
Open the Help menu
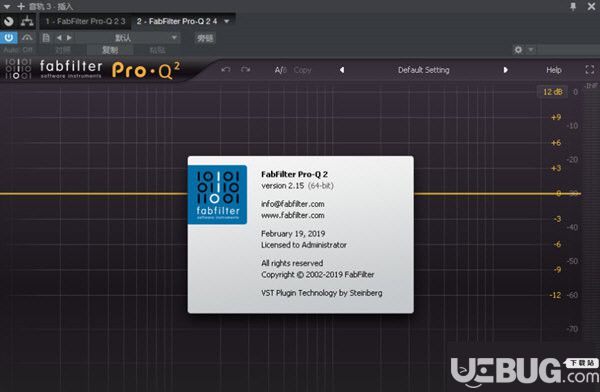click(x=554, y=70)
